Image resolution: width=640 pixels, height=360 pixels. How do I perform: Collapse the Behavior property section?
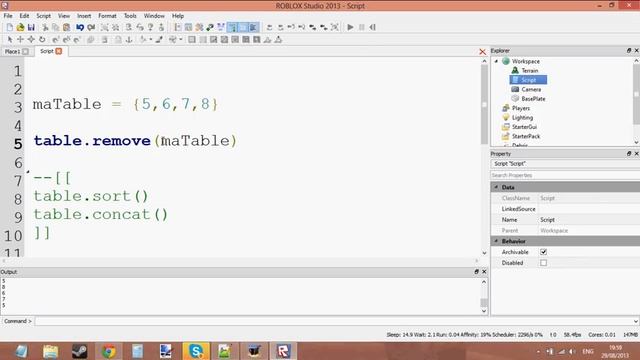(496, 241)
